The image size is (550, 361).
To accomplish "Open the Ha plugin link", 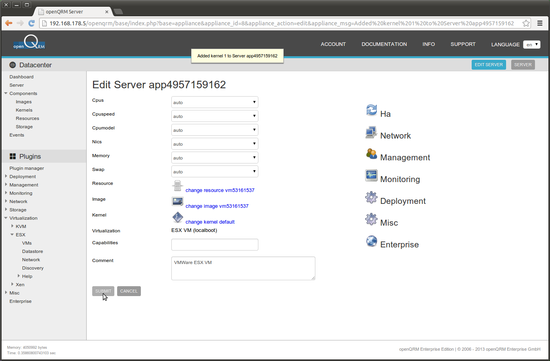I will [385, 114].
